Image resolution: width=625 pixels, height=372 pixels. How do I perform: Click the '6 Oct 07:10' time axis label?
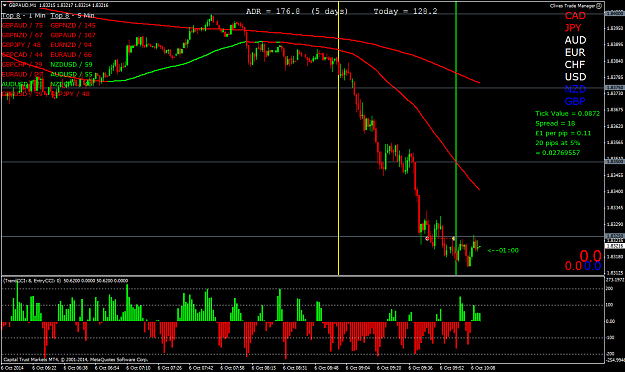click(x=138, y=368)
